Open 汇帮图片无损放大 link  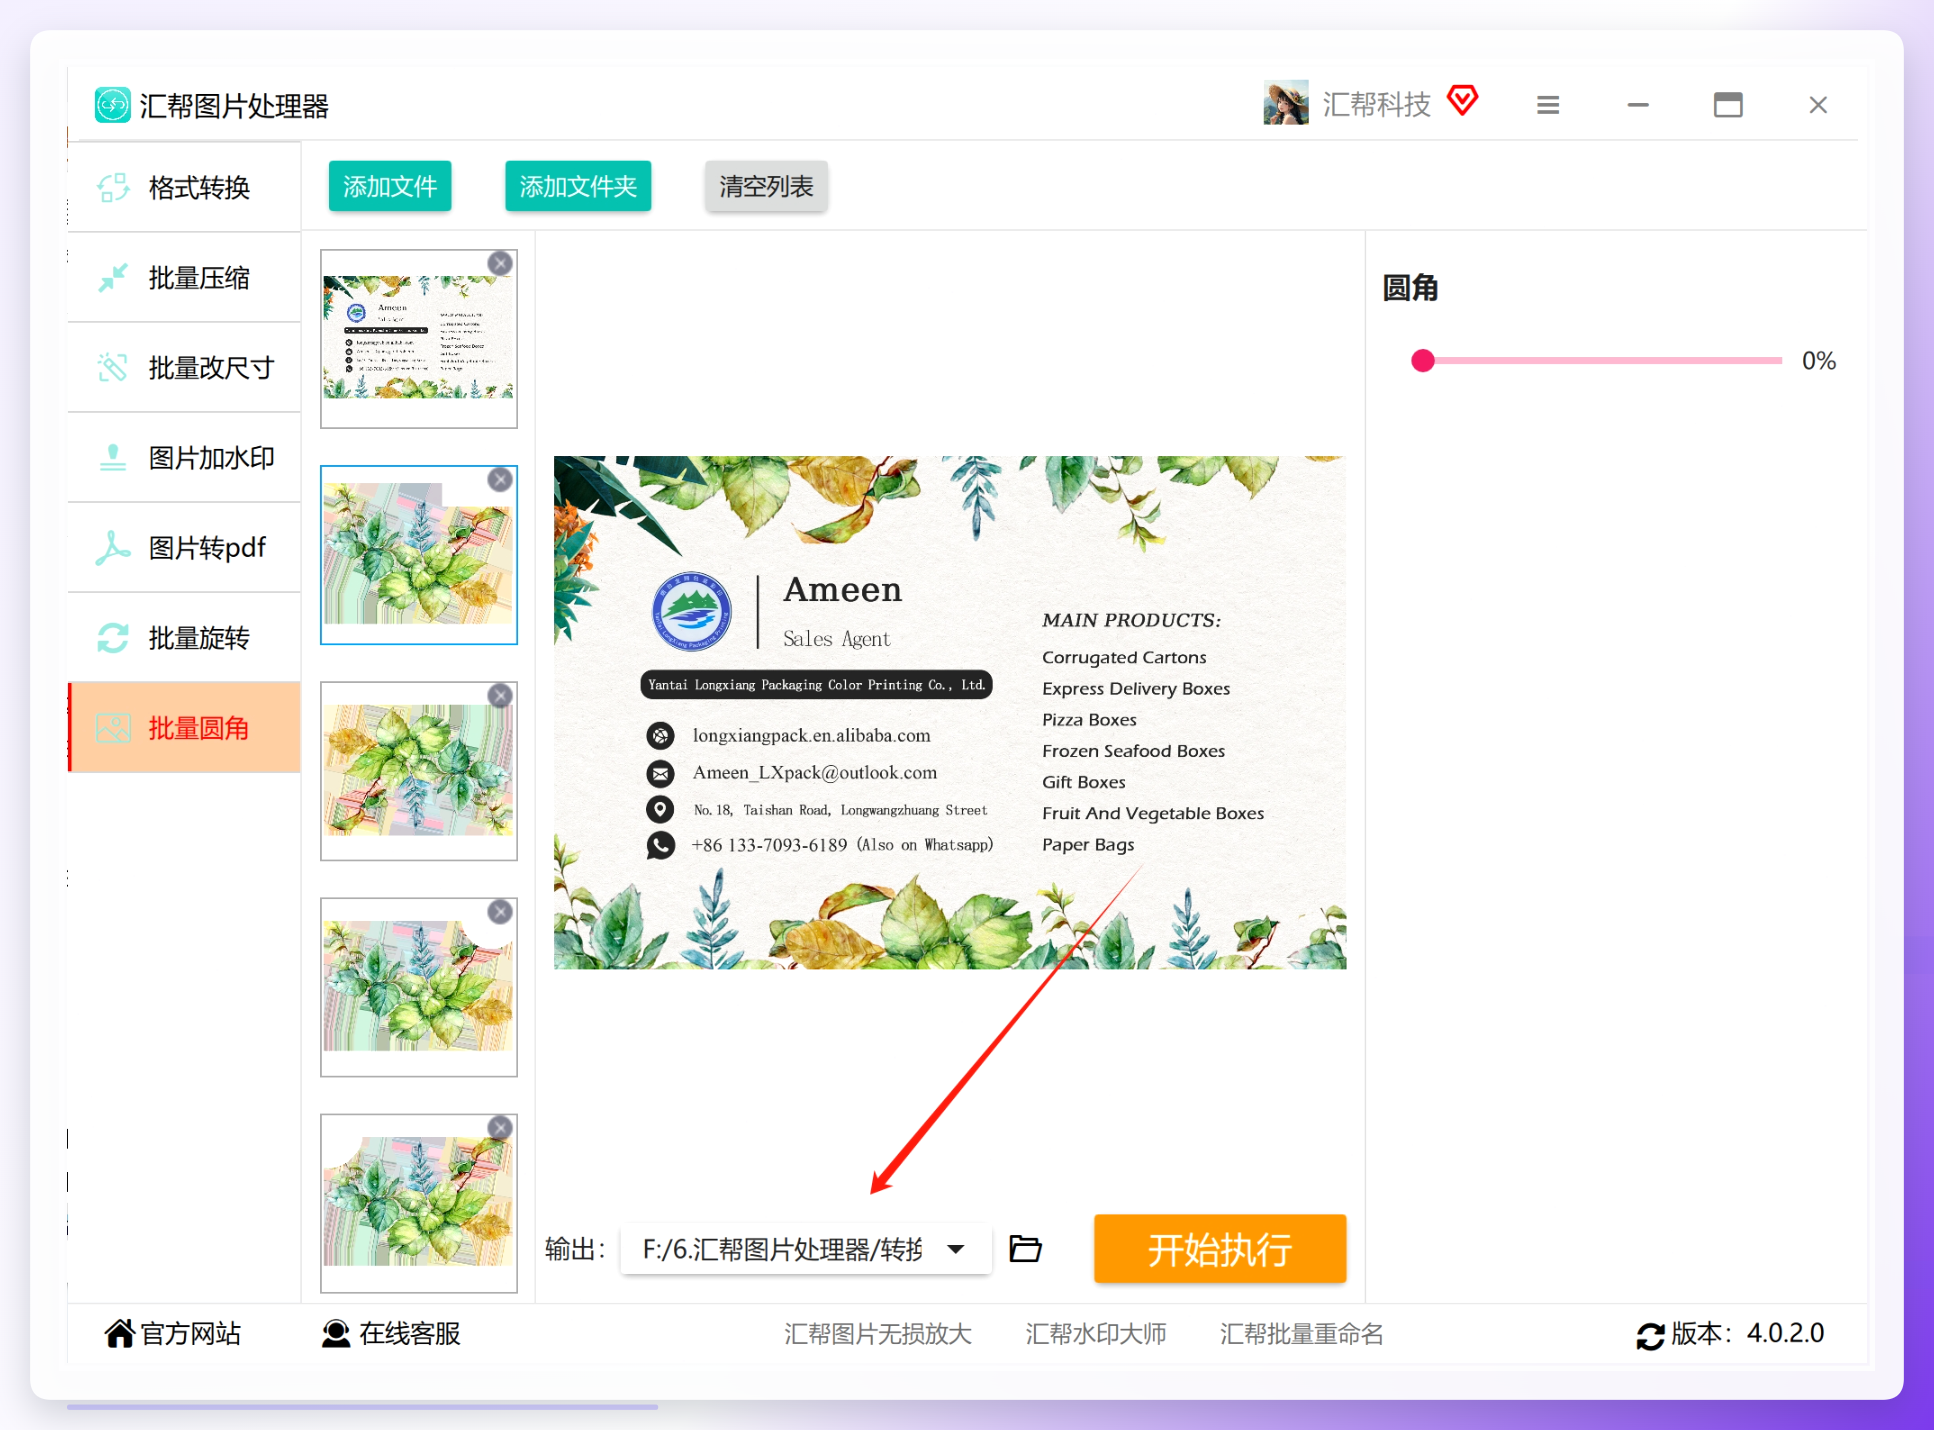(x=878, y=1334)
